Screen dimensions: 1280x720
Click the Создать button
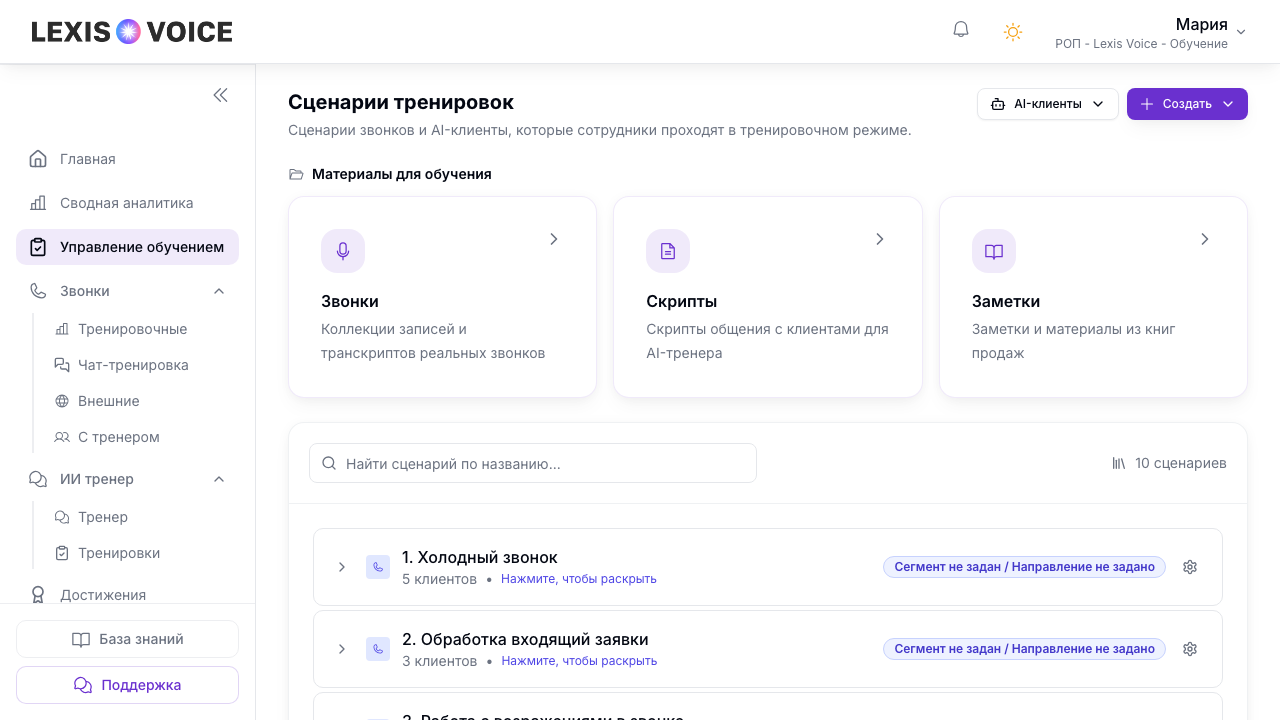(x=1187, y=104)
